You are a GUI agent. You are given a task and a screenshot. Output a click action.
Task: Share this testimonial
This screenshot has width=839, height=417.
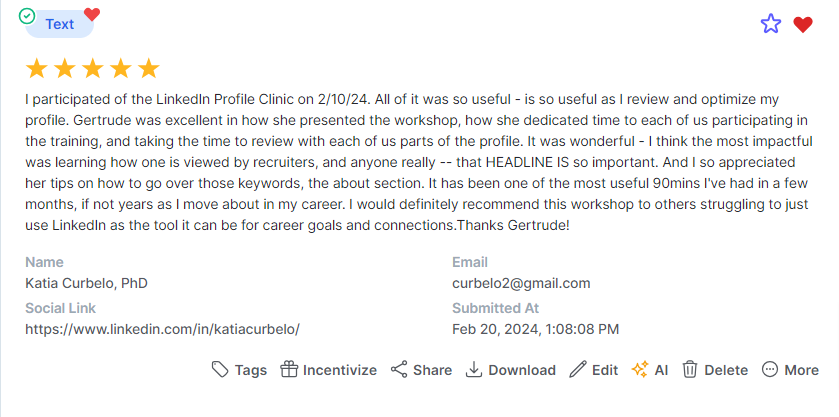click(x=420, y=370)
